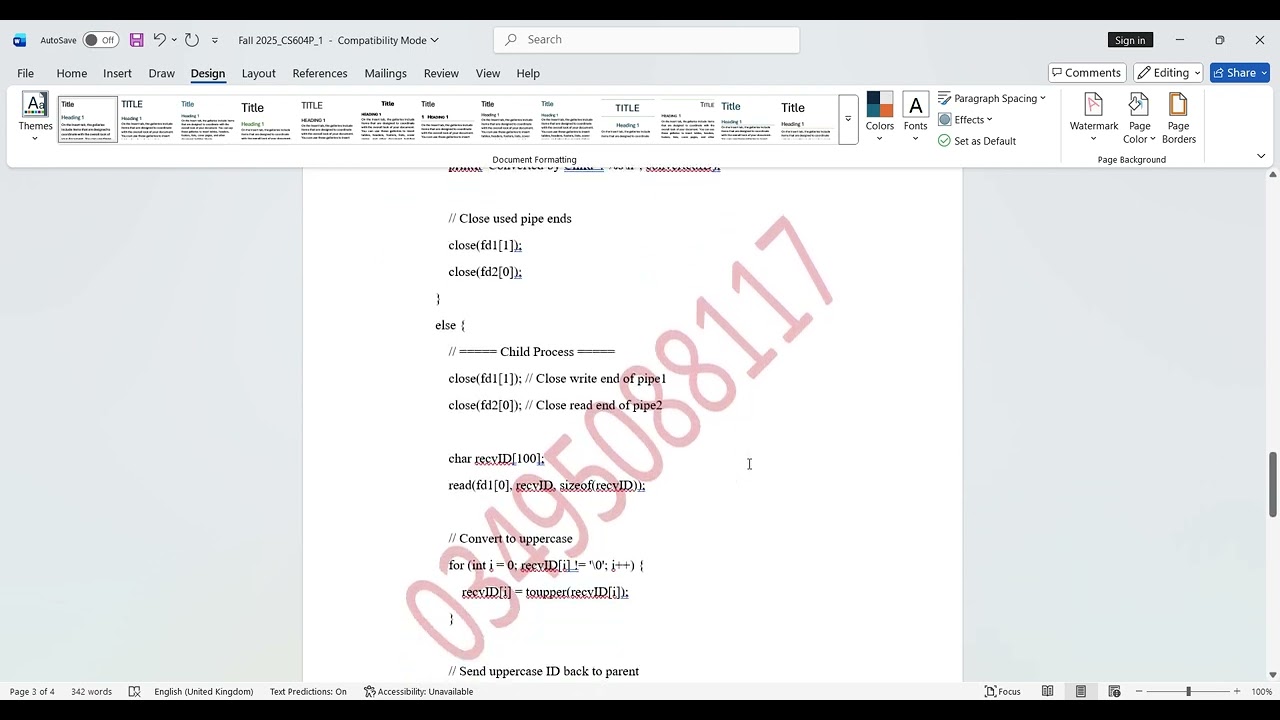Click the zoom in plus button

coord(1237,691)
